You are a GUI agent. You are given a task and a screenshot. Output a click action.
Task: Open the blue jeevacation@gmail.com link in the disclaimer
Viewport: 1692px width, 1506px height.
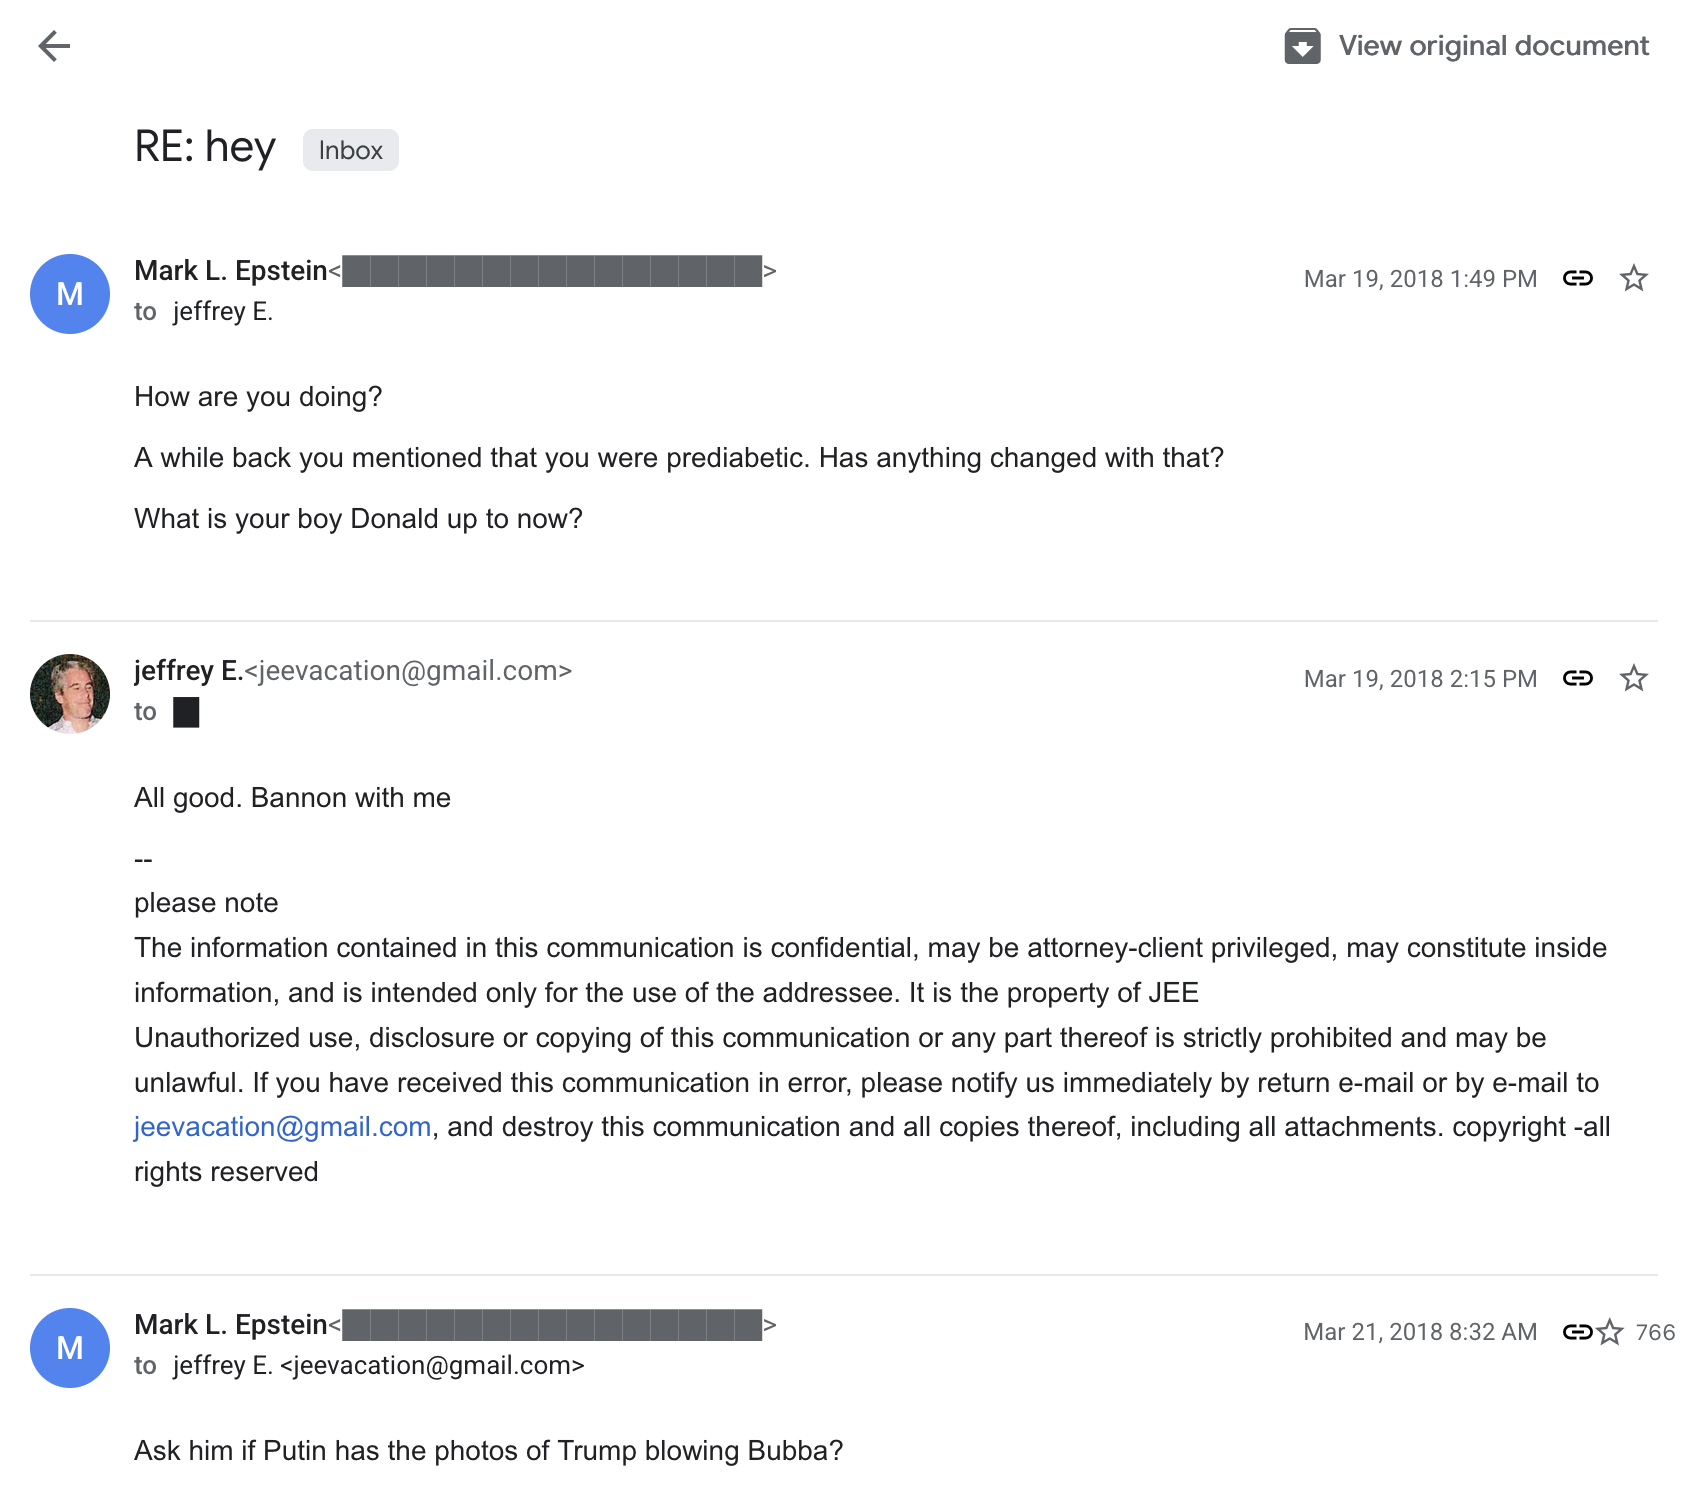coord(283,1127)
